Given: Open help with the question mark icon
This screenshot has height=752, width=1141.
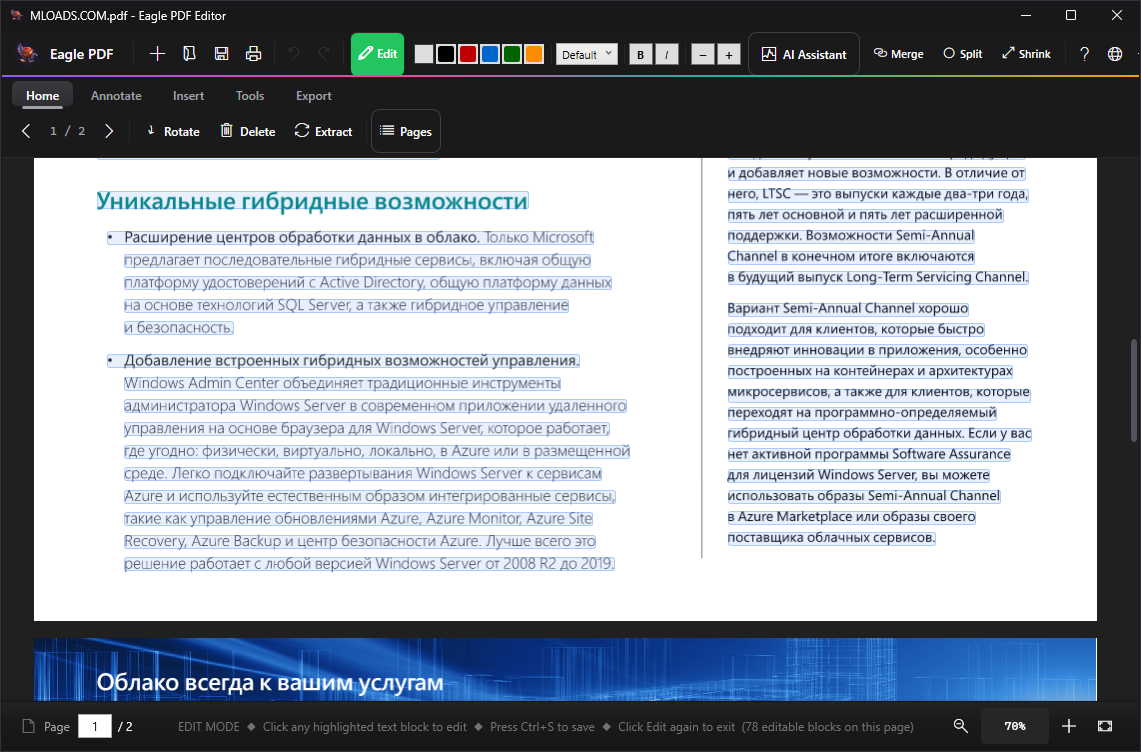Looking at the screenshot, I should point(1084,54).
